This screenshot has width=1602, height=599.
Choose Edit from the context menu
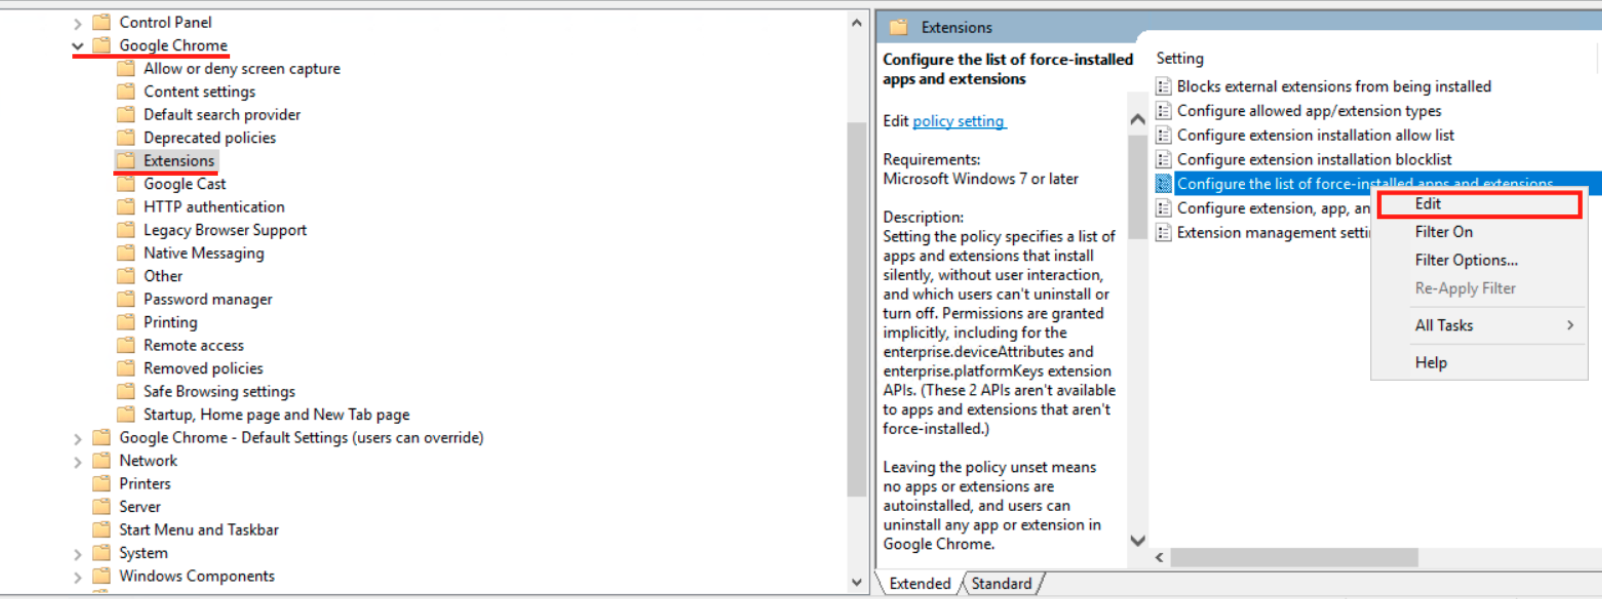point(1479,204)
